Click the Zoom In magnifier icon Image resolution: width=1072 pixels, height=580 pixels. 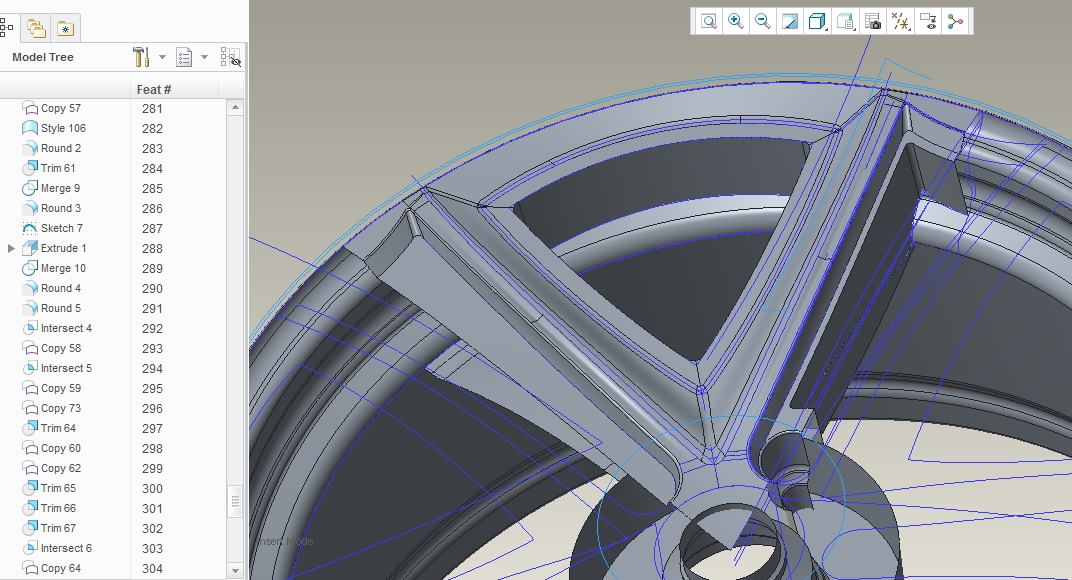(736, 21)
